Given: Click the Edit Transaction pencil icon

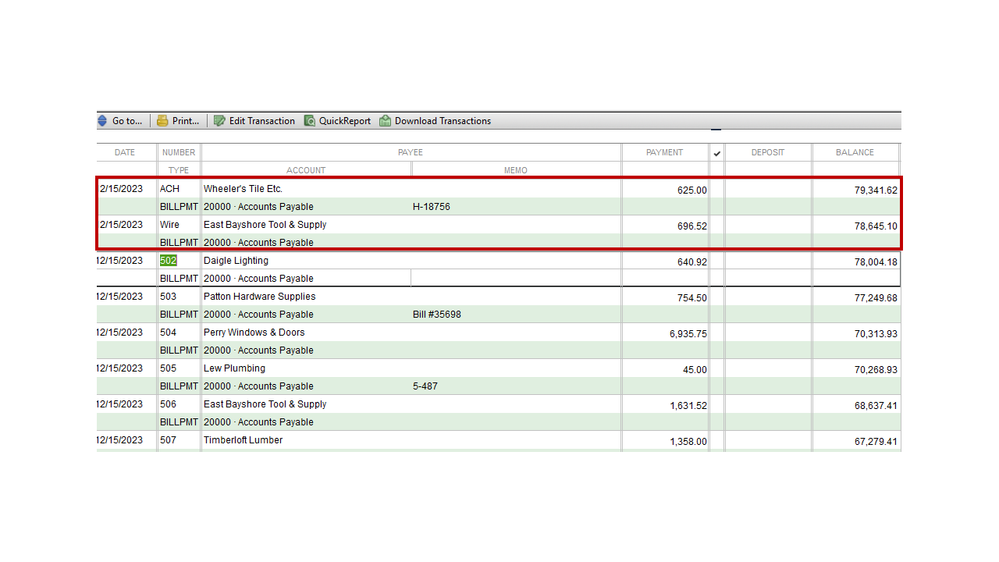Looking at the screenshot, I should [x=219, y=121].
